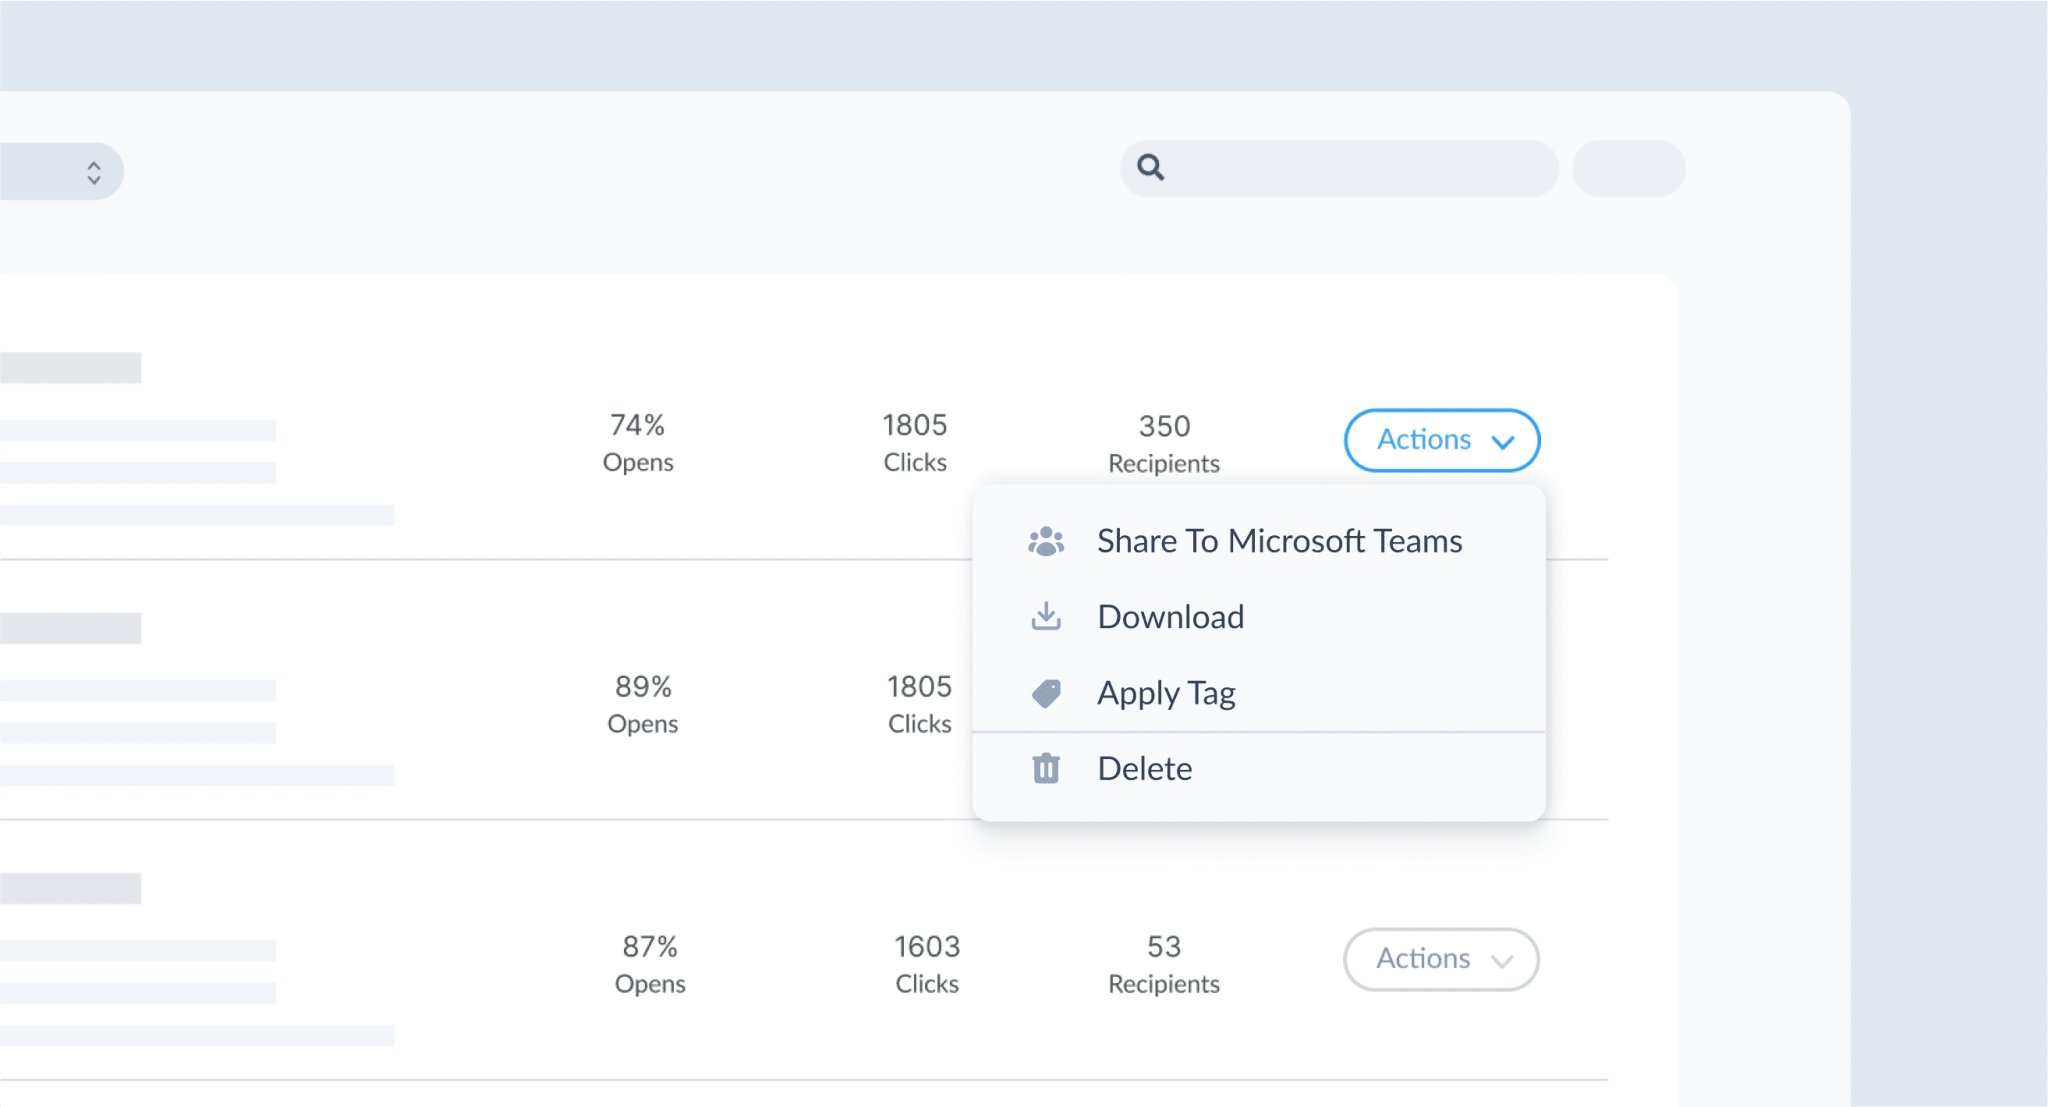Click inside the search input field
Viewport: 2048px width, 1107px height.
(x=1340, y=168)
